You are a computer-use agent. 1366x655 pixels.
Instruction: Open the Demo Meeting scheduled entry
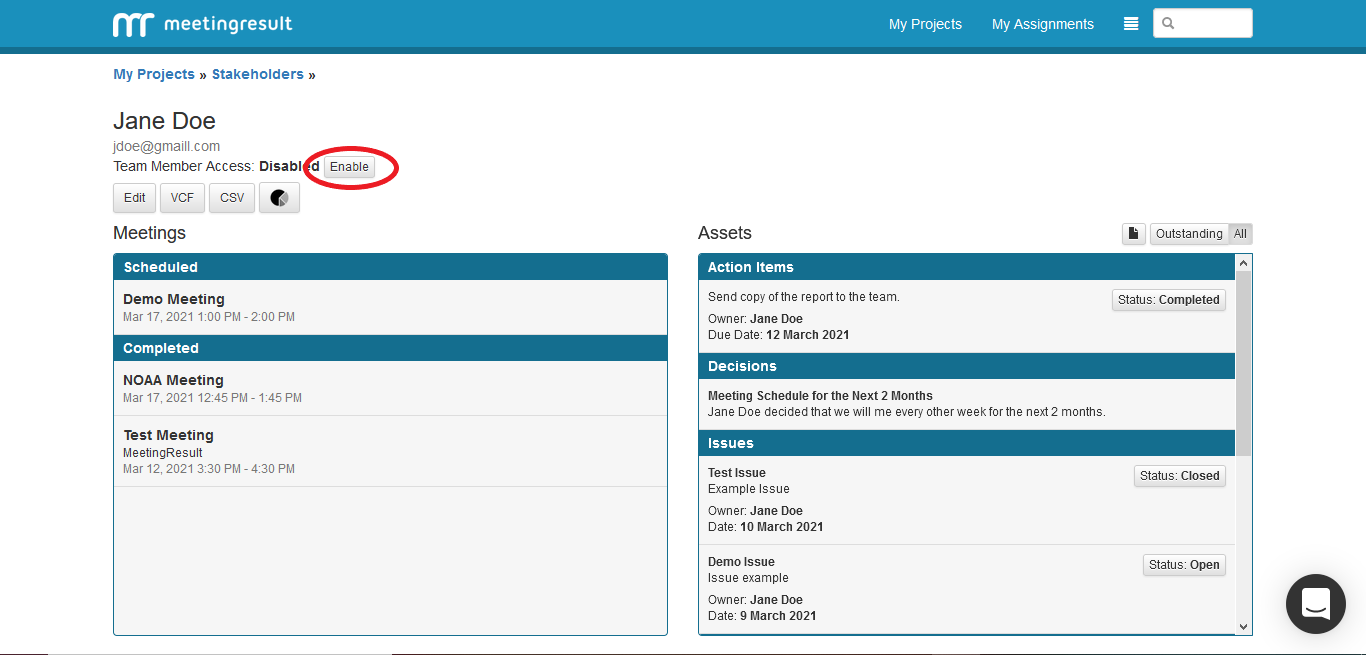(174, 299)
